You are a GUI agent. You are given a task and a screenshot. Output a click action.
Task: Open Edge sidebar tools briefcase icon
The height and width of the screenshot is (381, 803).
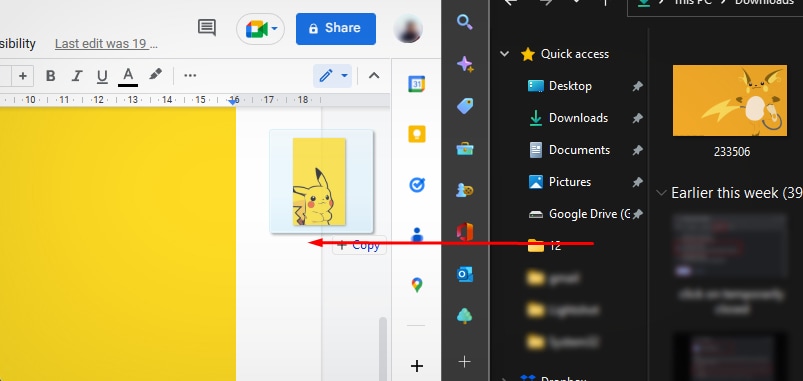pos(464,149)
